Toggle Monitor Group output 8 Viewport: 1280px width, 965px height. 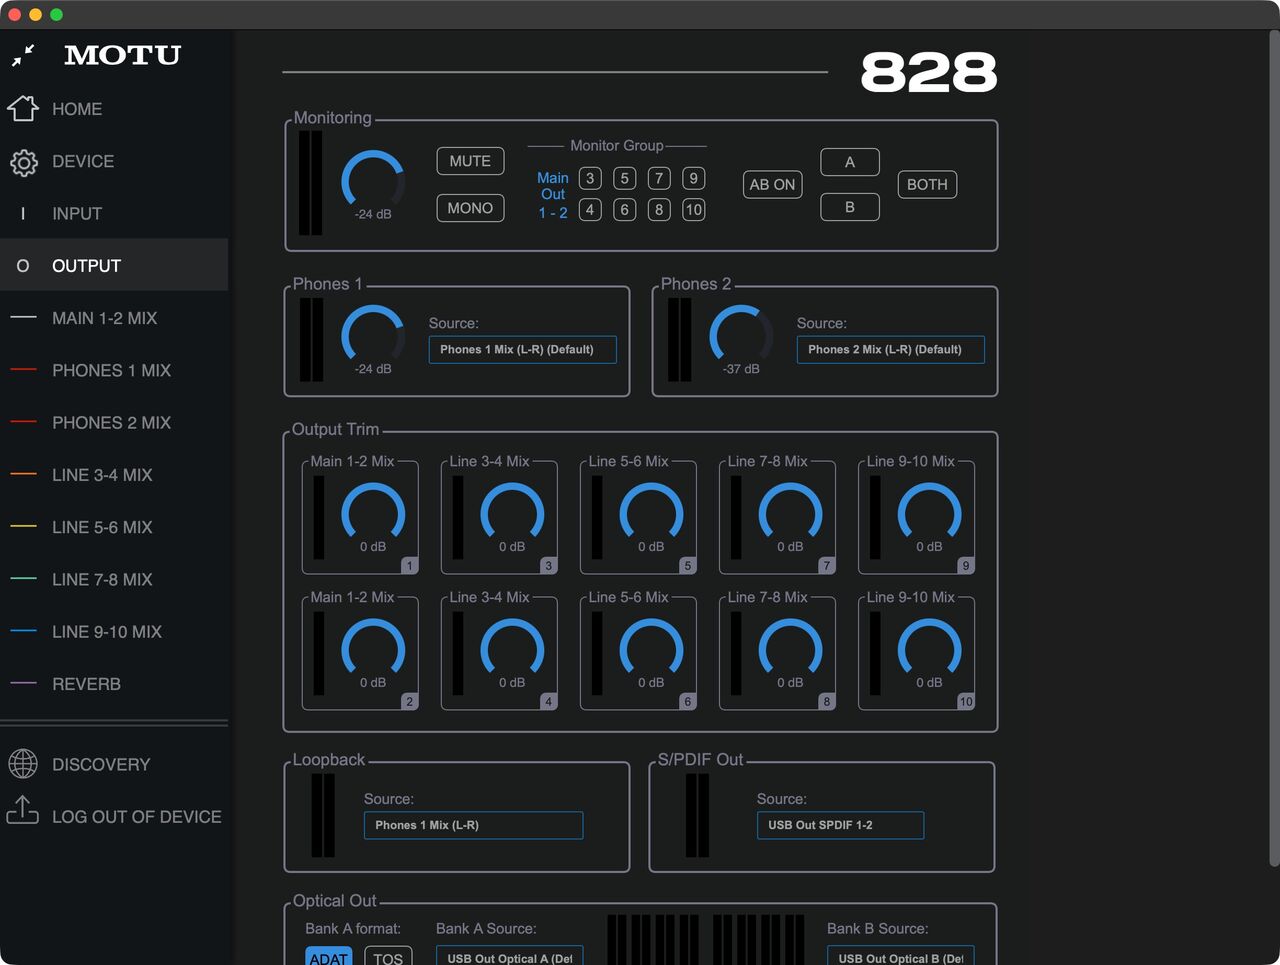(658, 209)
